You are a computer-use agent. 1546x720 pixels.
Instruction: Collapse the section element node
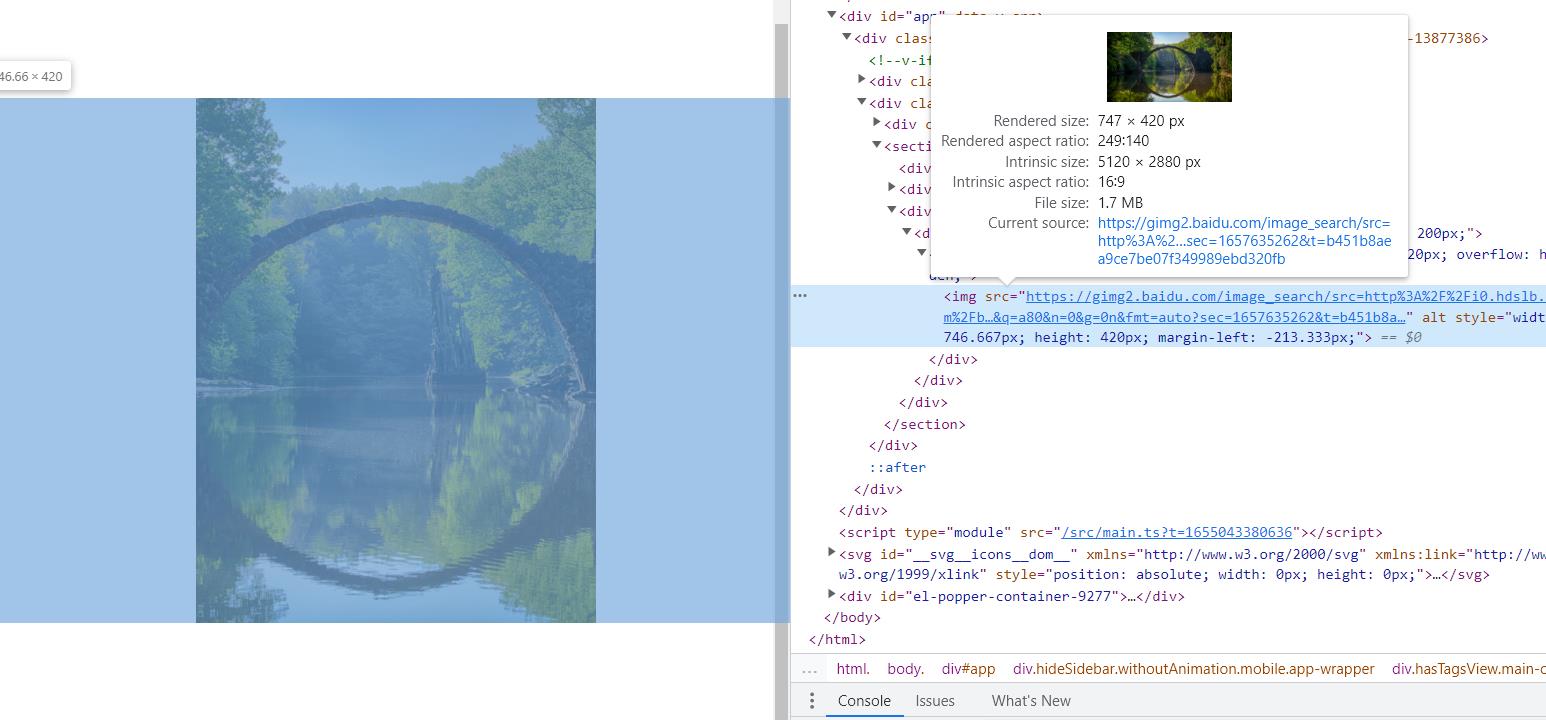(x=877, y=145)
